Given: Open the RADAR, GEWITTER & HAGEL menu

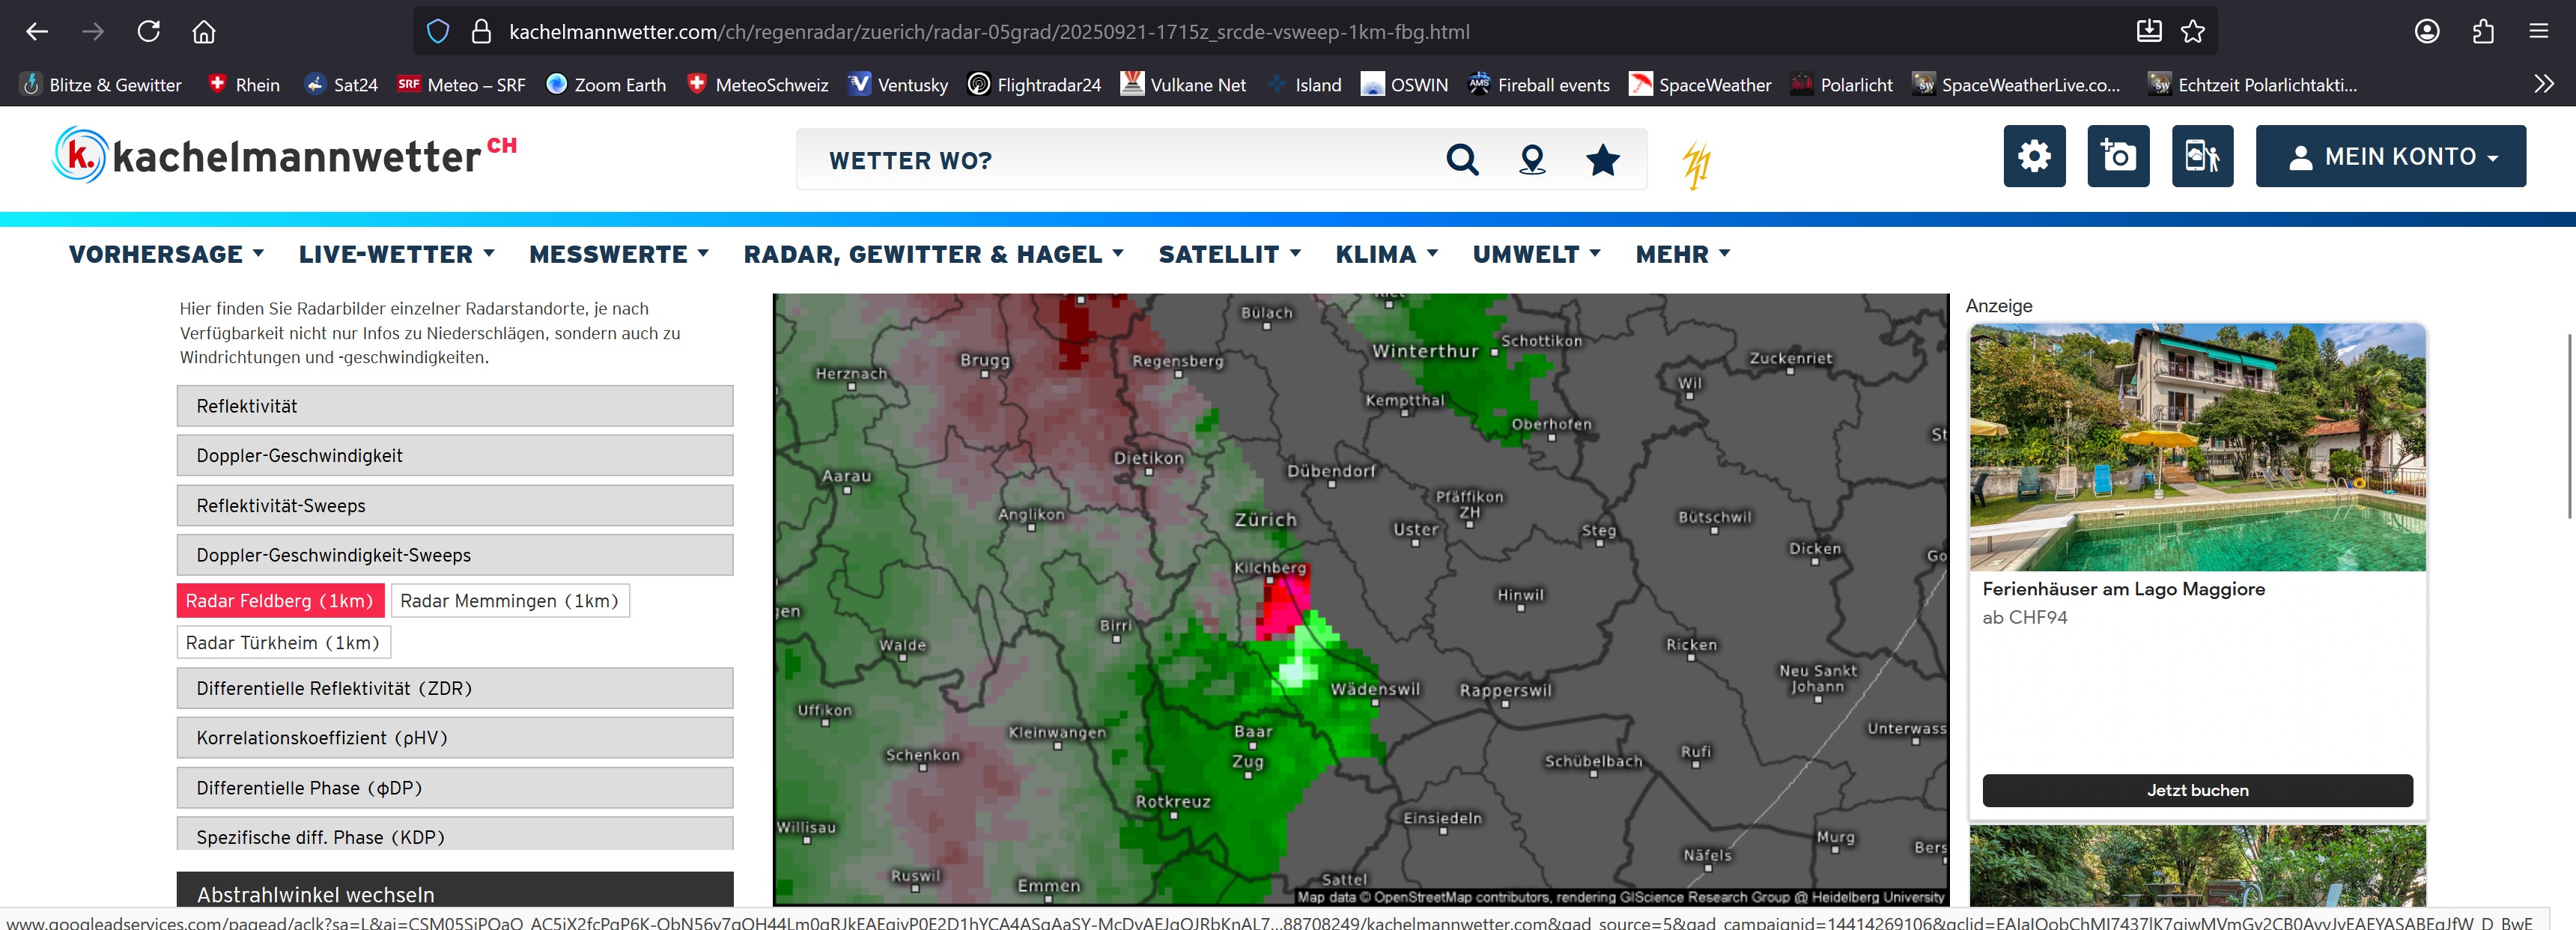Looking at the screenshot, I should pos(933,254).
